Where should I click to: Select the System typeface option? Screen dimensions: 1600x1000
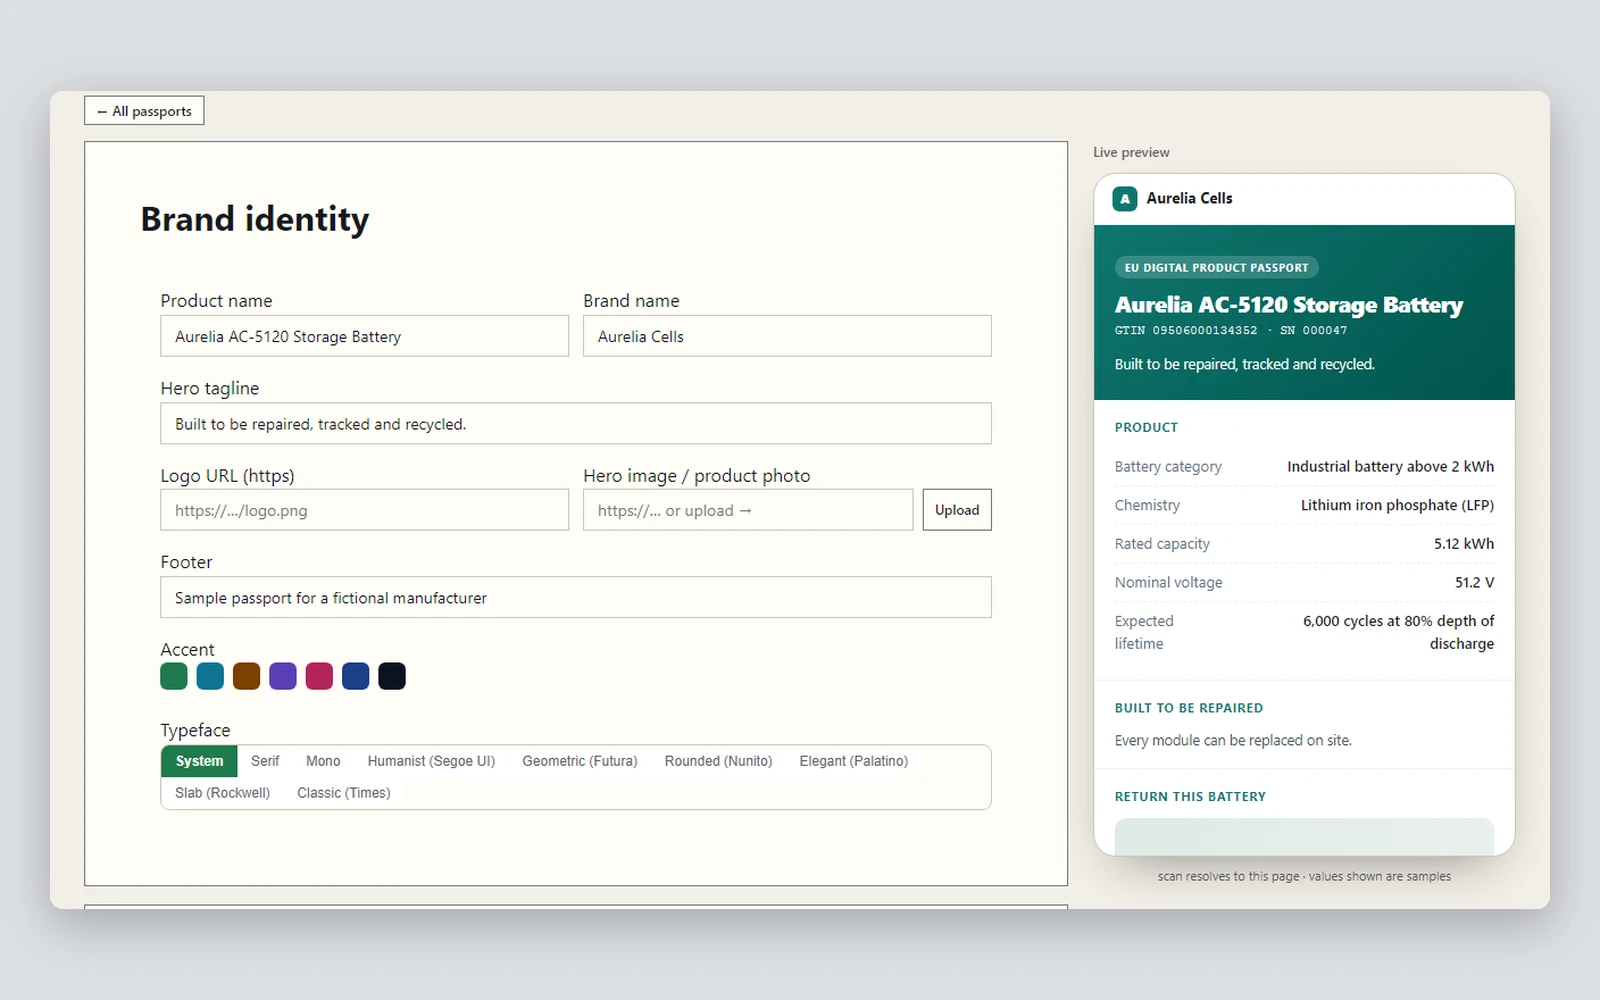coord(200,761)
